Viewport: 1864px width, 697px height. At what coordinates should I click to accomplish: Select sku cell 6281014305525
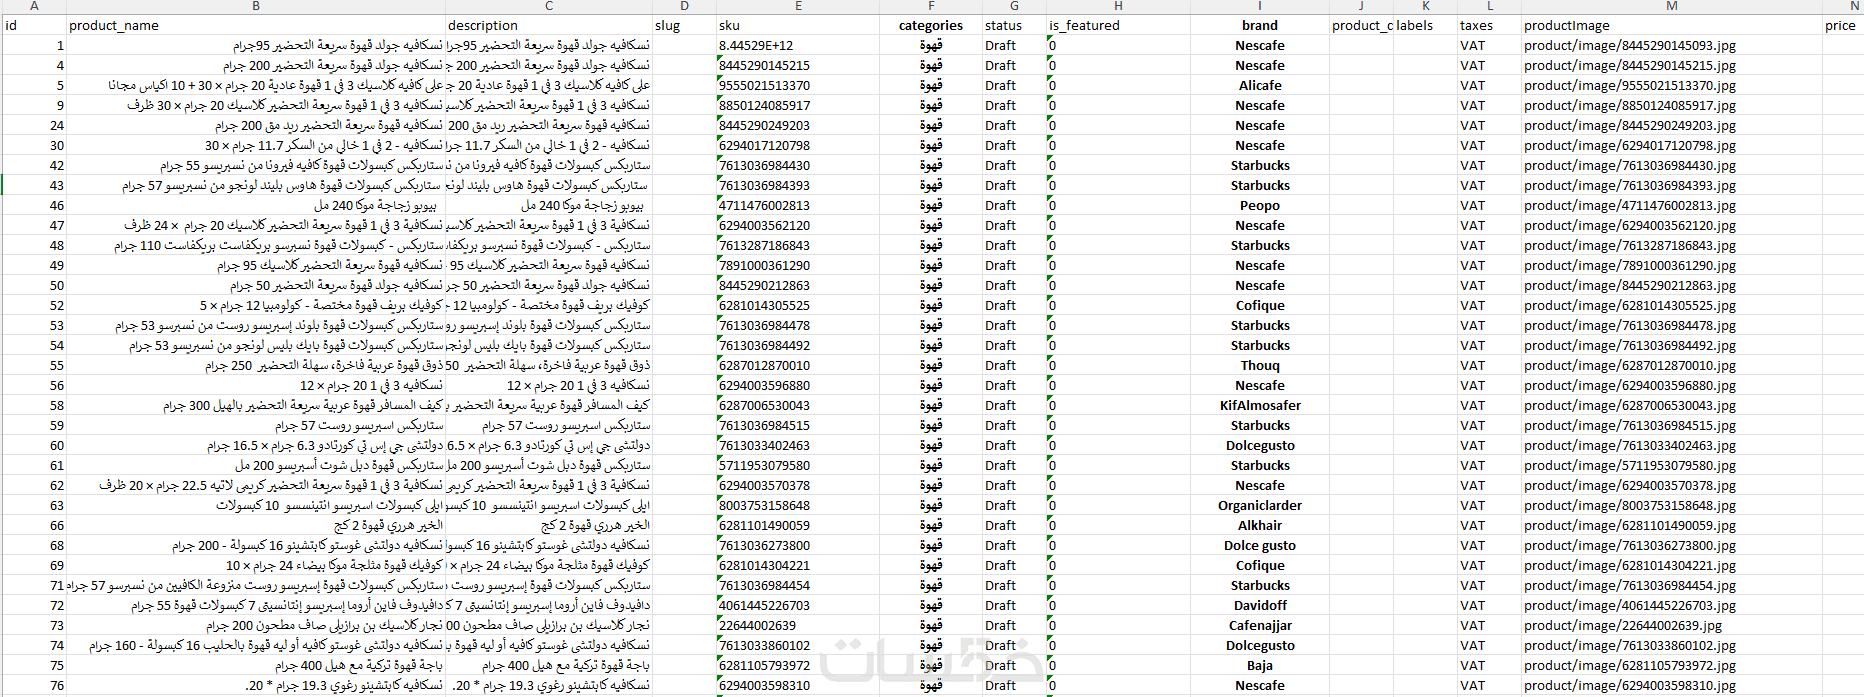(x=798, y=305)
